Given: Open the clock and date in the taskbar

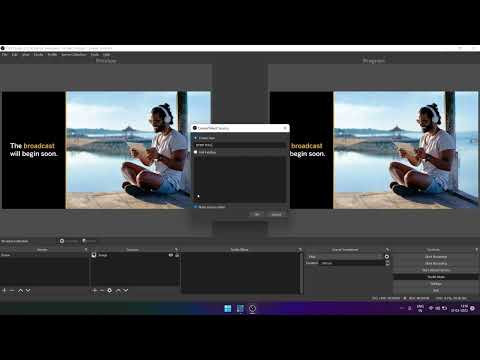Looking at the screenshot, I should click(460, 308).
